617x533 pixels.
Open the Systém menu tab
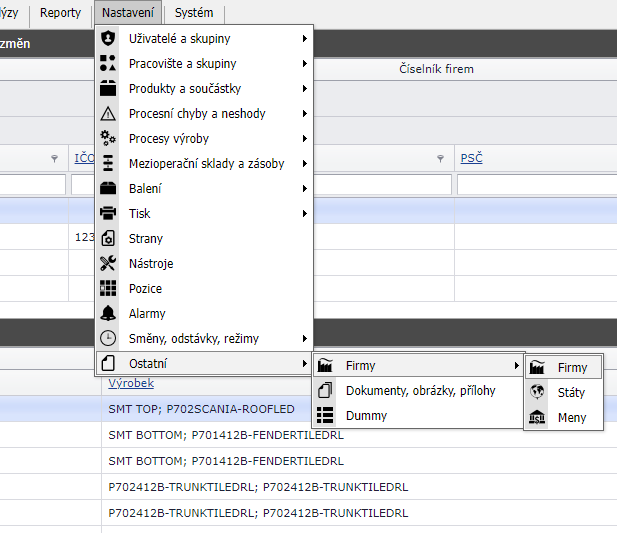(x=193, y=13)
